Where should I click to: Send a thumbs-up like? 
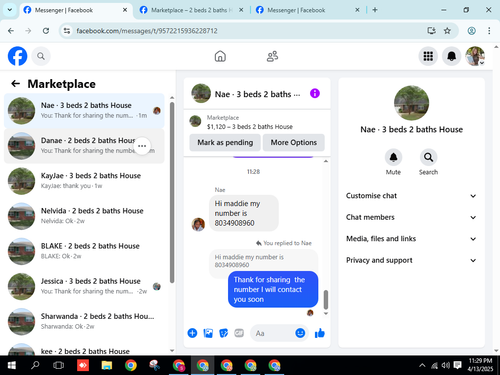coord(320,333)
